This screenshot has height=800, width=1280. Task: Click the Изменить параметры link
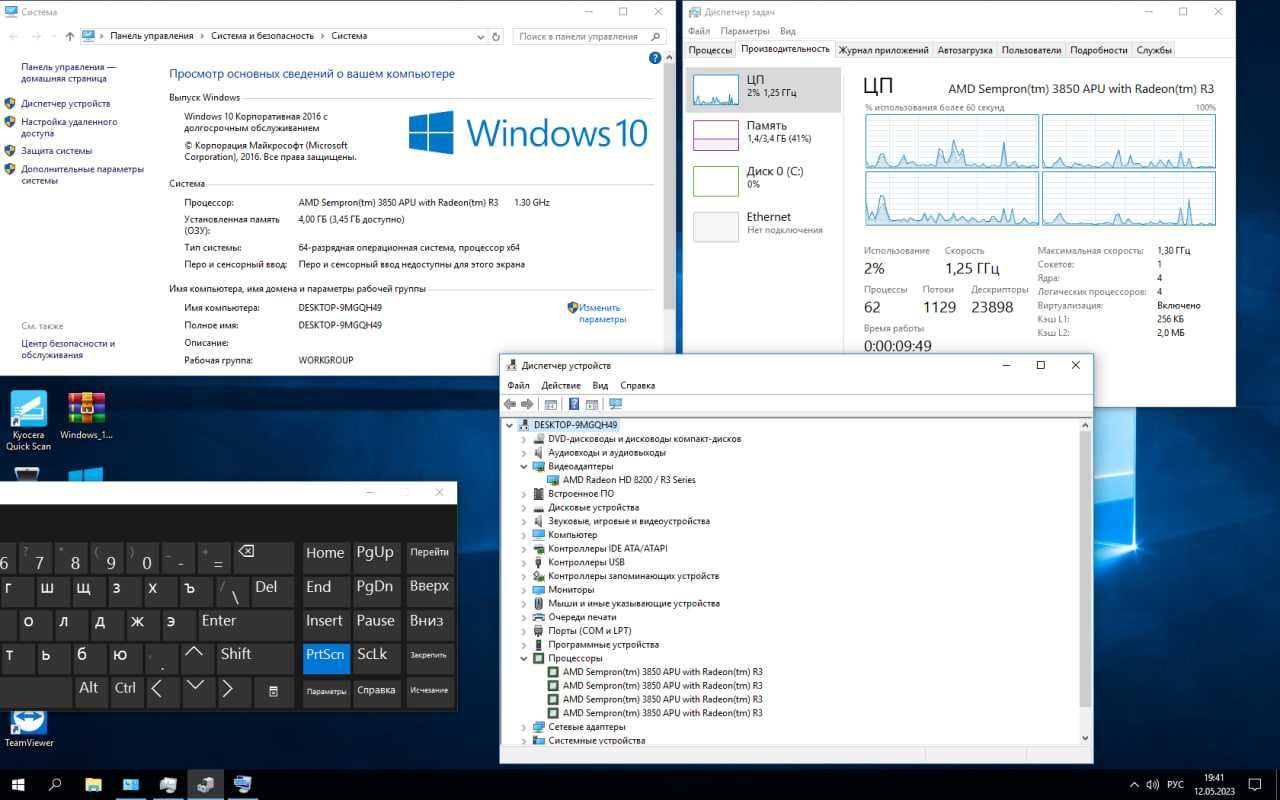click(602, 314)
